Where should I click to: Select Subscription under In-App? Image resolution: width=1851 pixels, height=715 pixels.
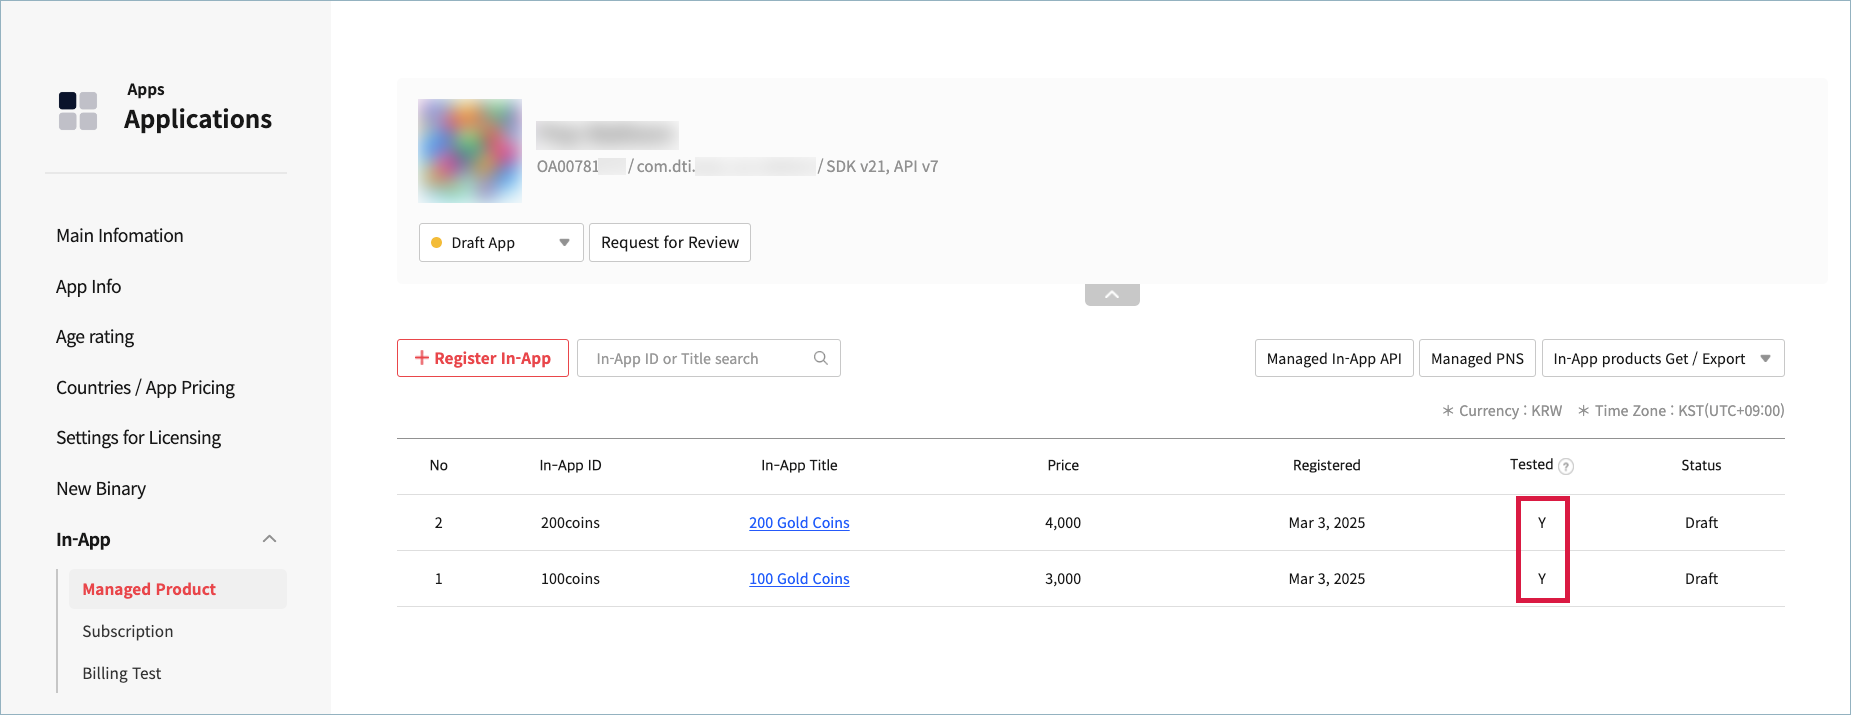click(128, 632)
